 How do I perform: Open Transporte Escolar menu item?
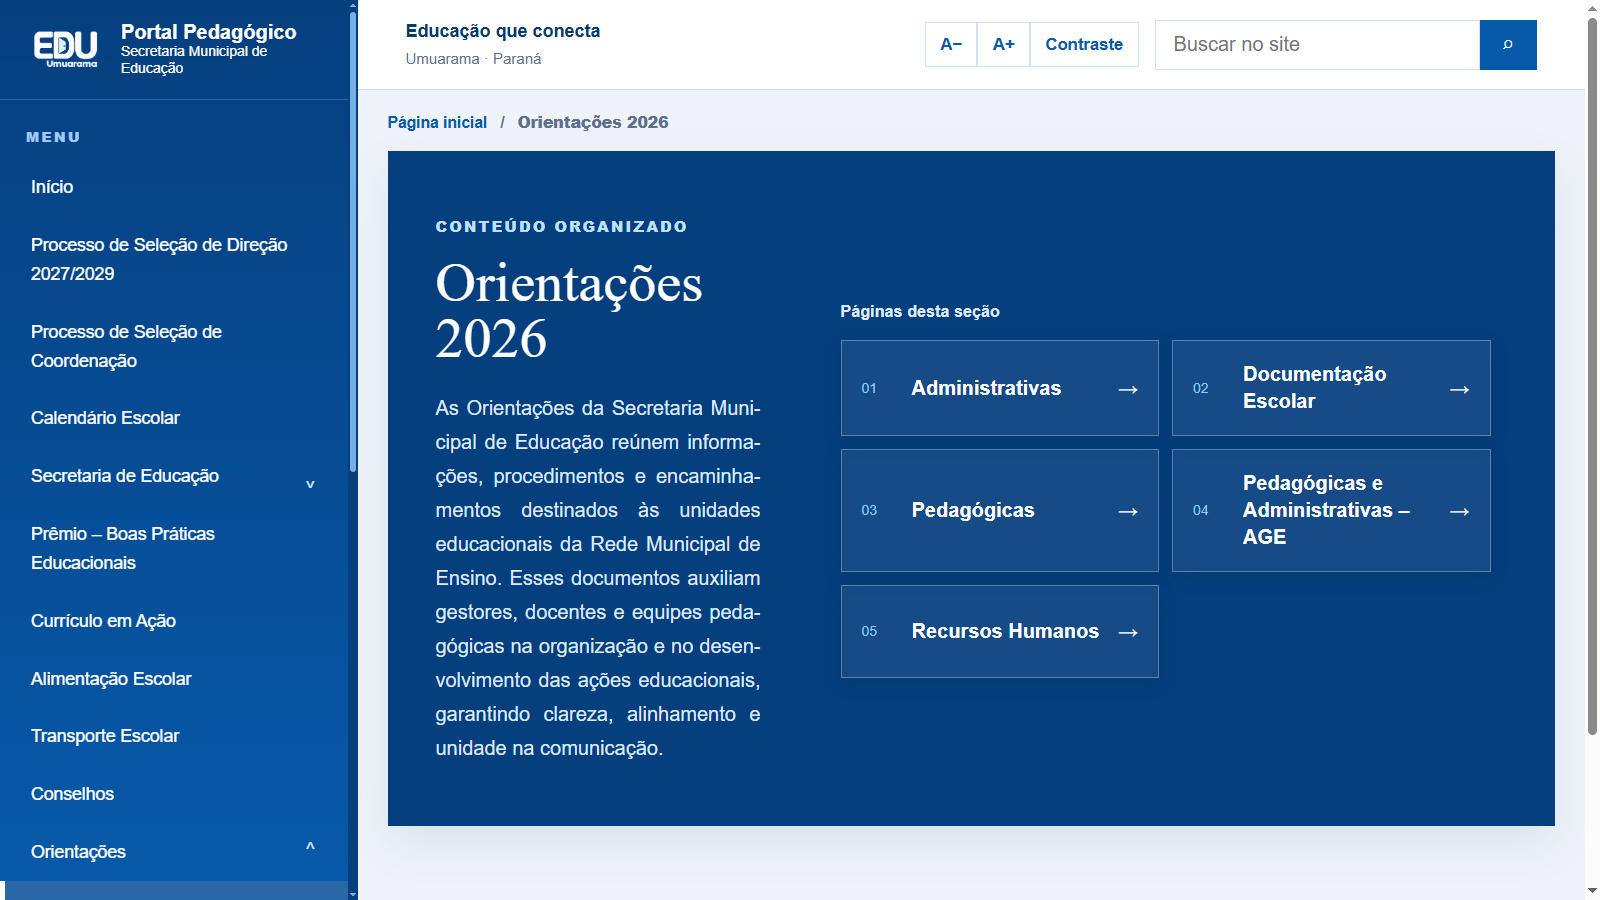pyautogui.click(x=105, y=736)
